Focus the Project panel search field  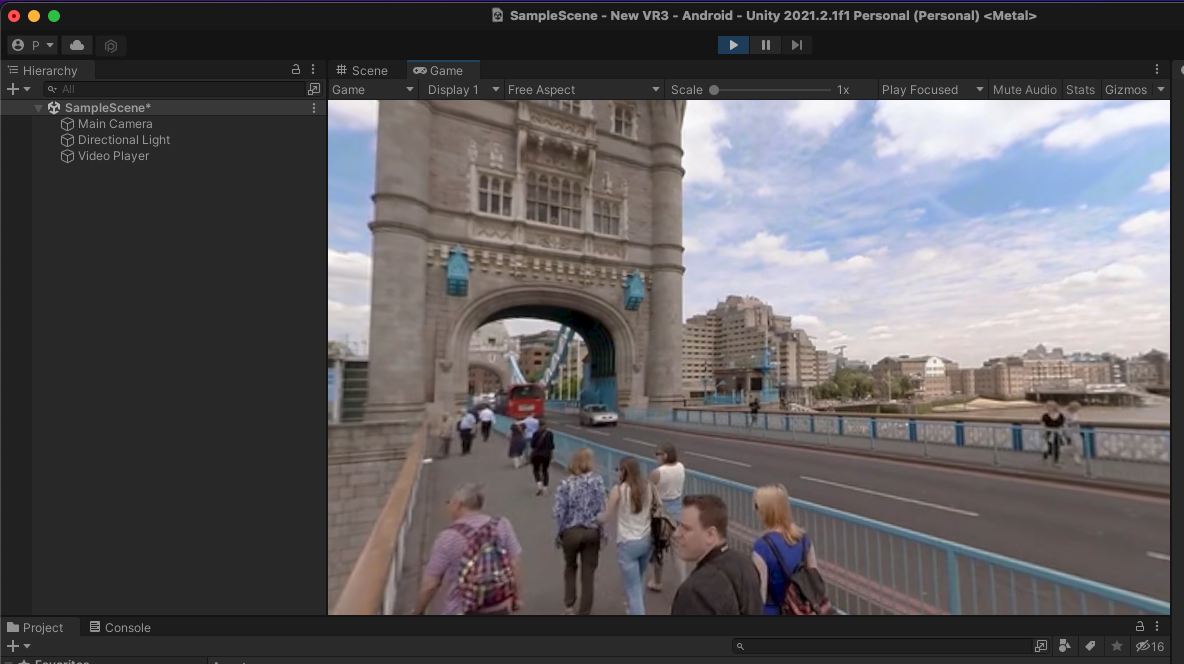coord(881,646)
